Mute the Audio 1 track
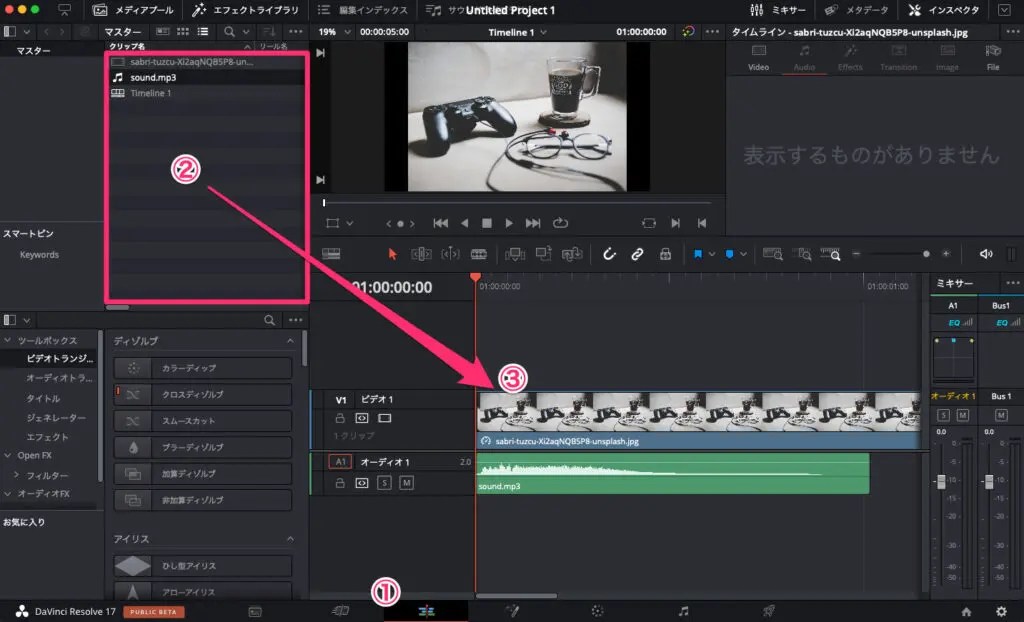The width and height of the screenshot is (1024, 622). [407, 482]
